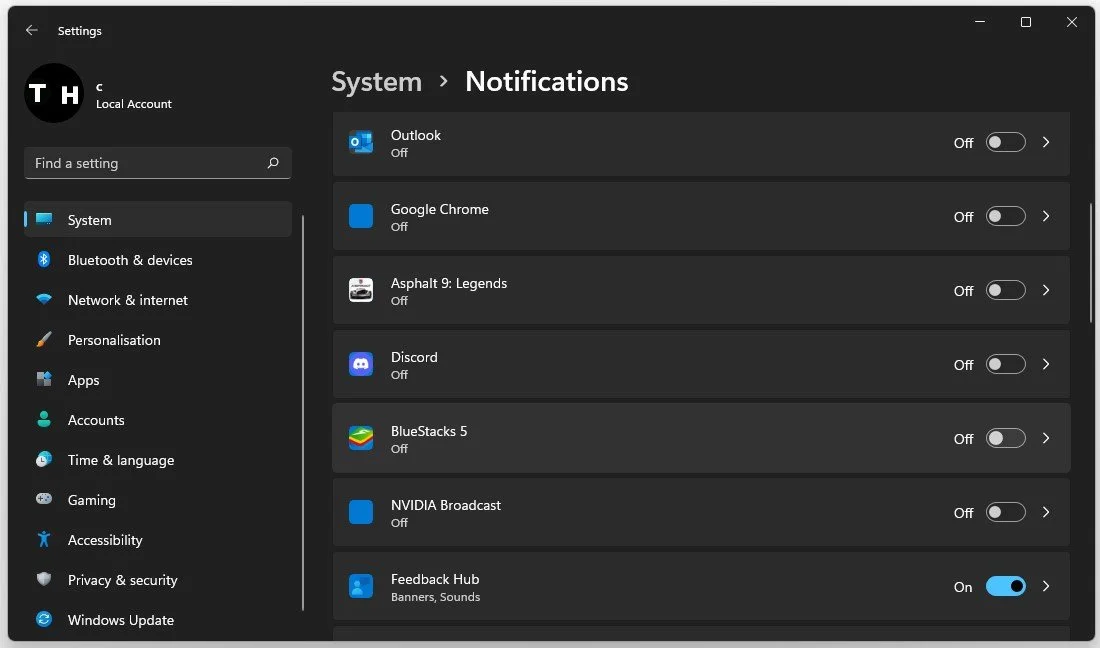The image size is (1100, 648).
Task: Minimize the Settings window
Action: pyautogui.click(x=980, y=22)
